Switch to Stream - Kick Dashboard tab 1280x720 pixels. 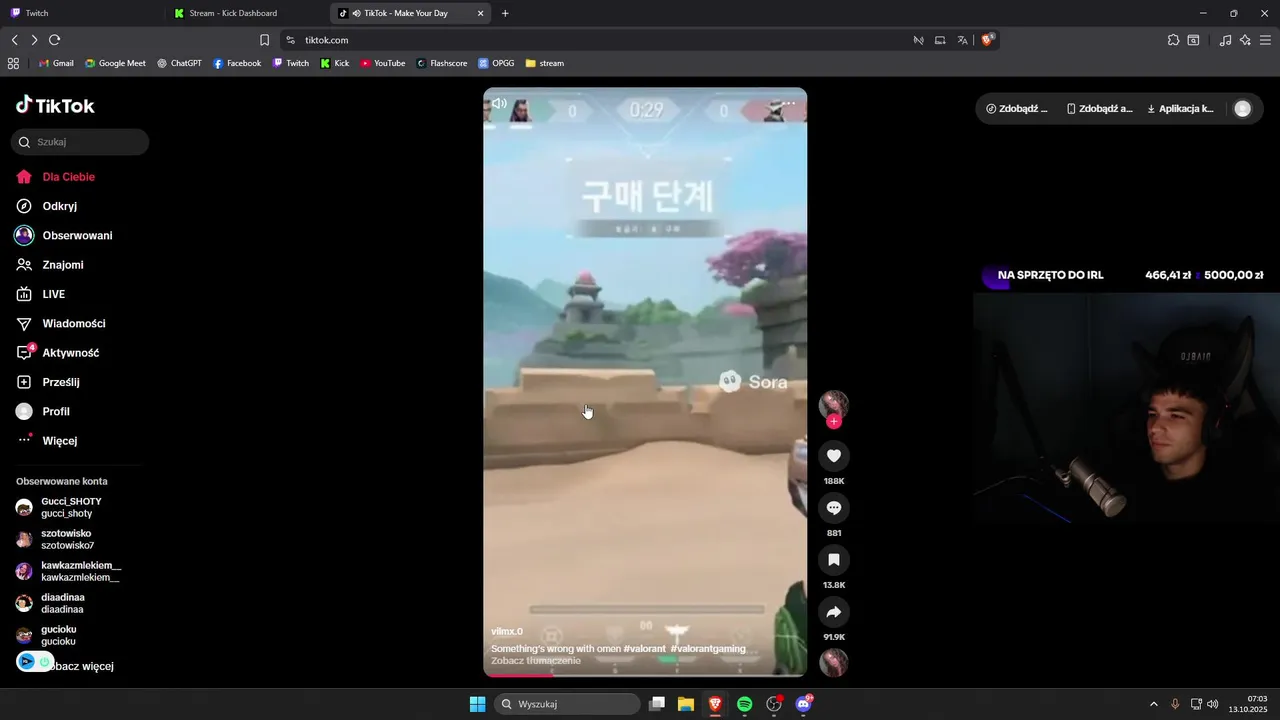(x=247, y=13)
